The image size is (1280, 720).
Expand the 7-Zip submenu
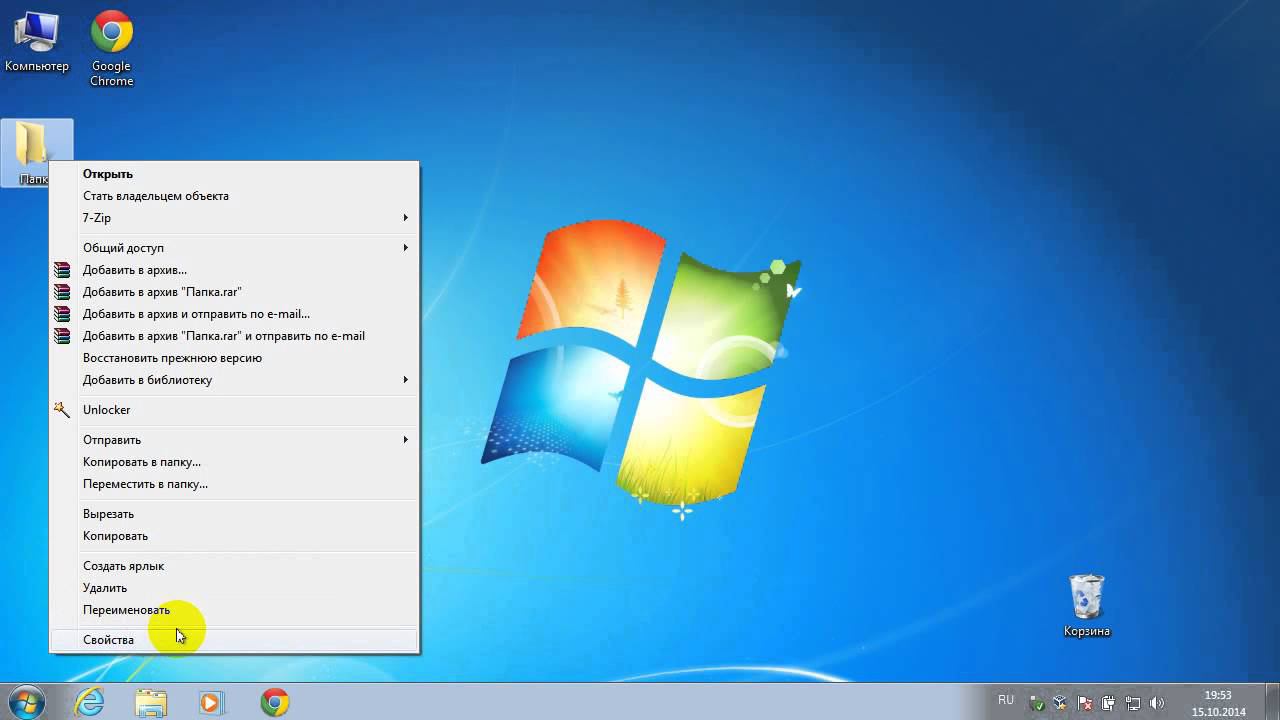click(234, 218)
